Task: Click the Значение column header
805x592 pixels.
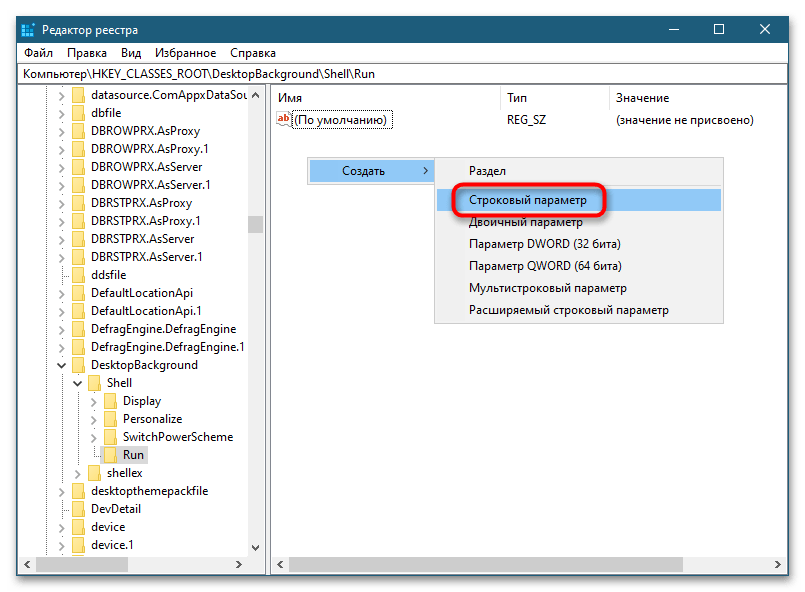Action: [642, 98]
